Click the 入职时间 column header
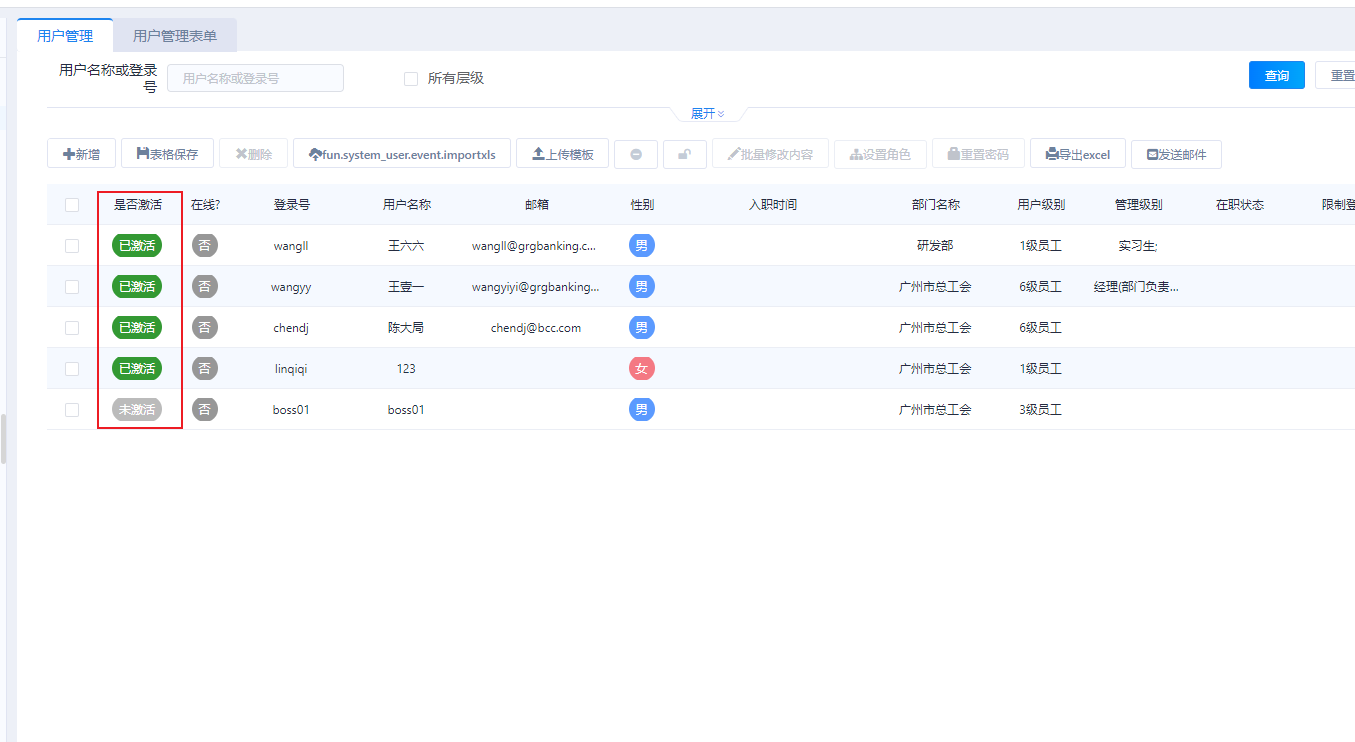Image resolution: width=1355 pixels, height=742 pixels. click(773, 205)
